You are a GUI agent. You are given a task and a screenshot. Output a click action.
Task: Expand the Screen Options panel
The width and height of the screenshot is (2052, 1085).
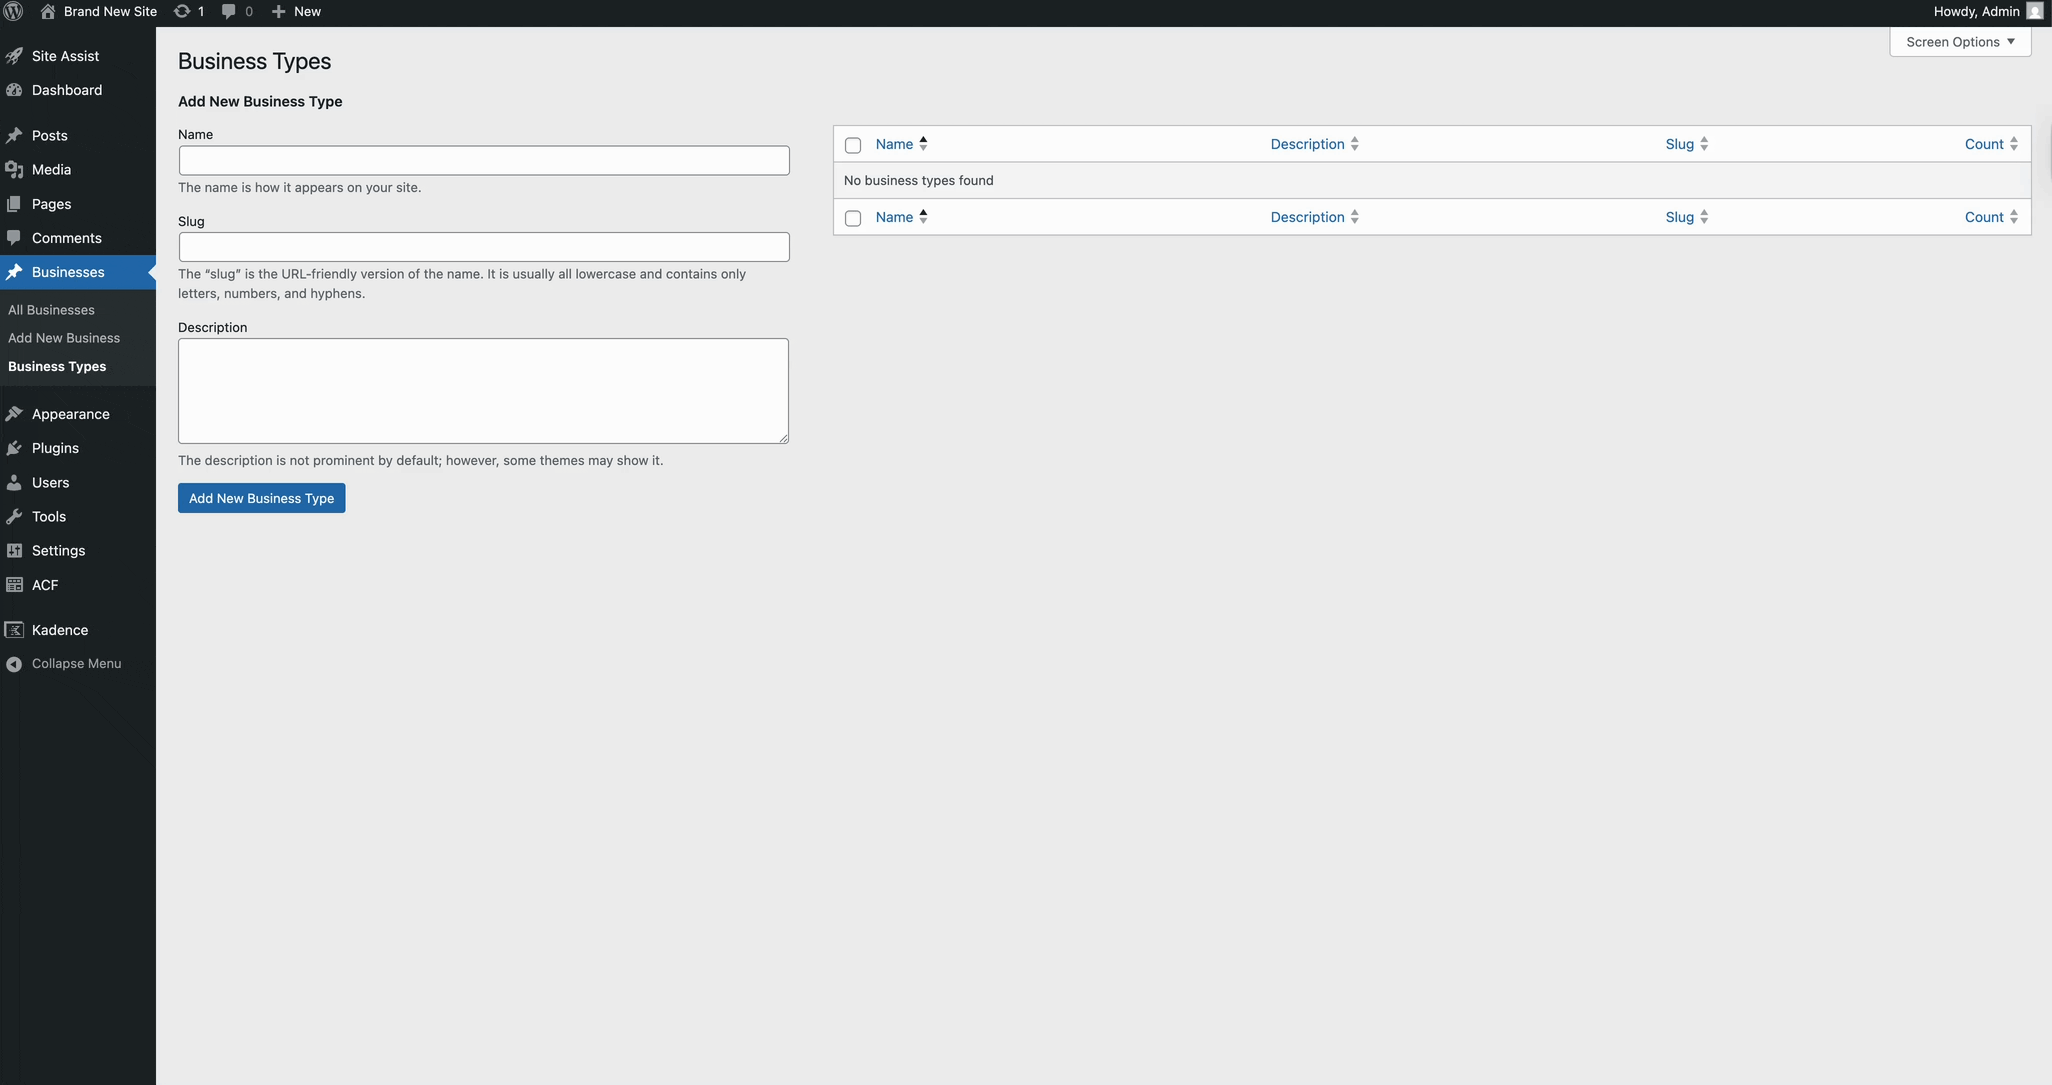tap(1959, 41)
